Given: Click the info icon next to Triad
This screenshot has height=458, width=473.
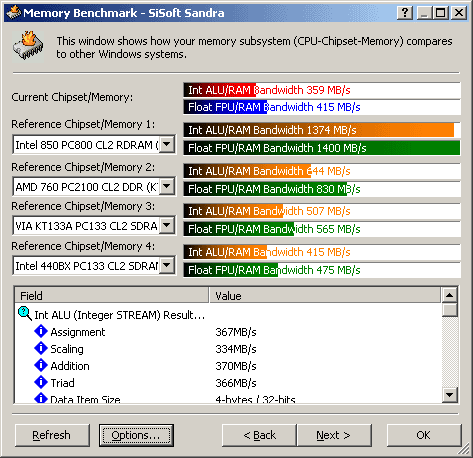Looking at the screenshot, I should point(41,382).
